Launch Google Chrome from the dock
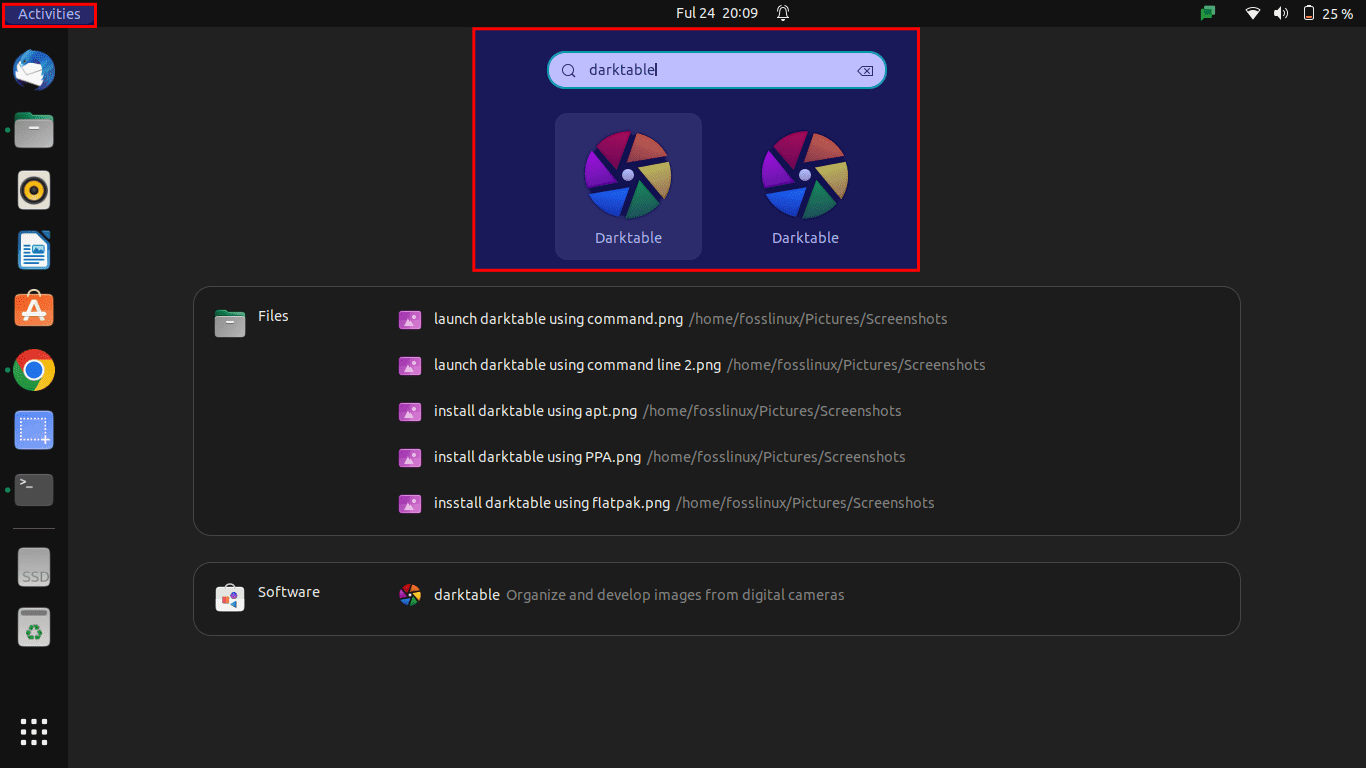This screenshot has width=1366, height=768. (x=34, y=370)
